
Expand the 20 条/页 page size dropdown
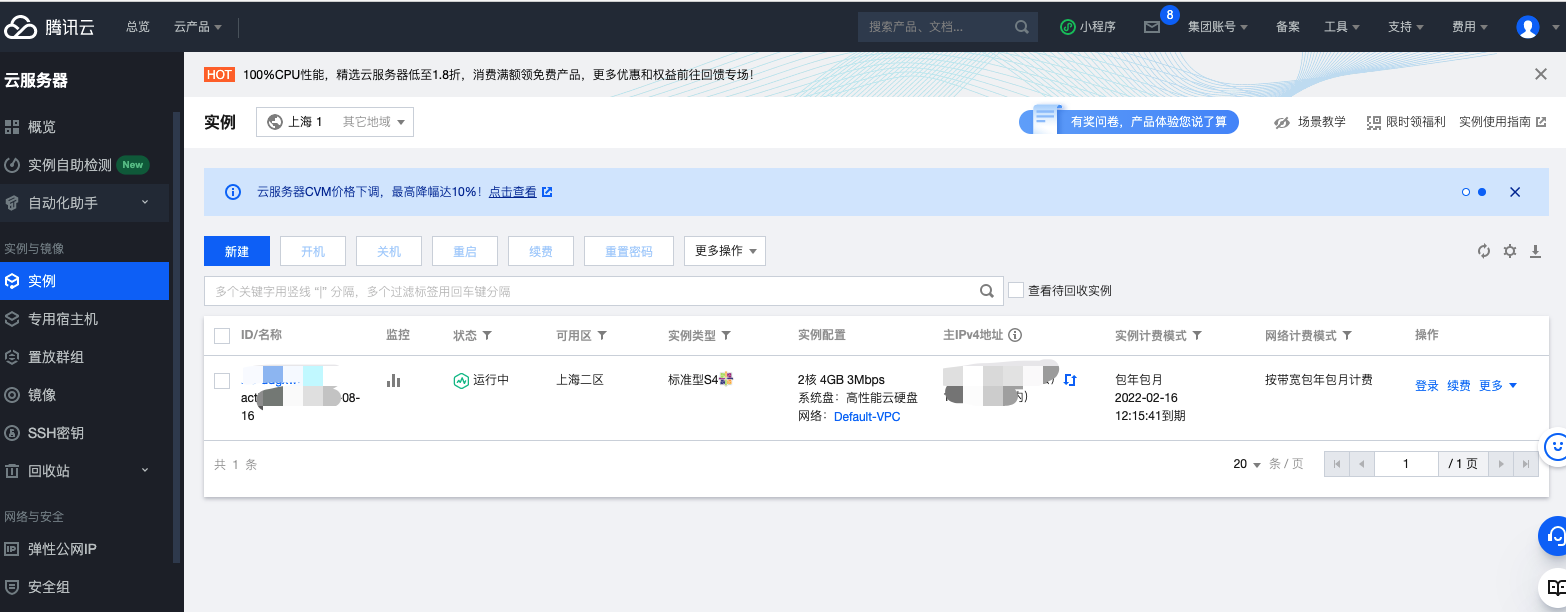click(x=1247, y=464)
